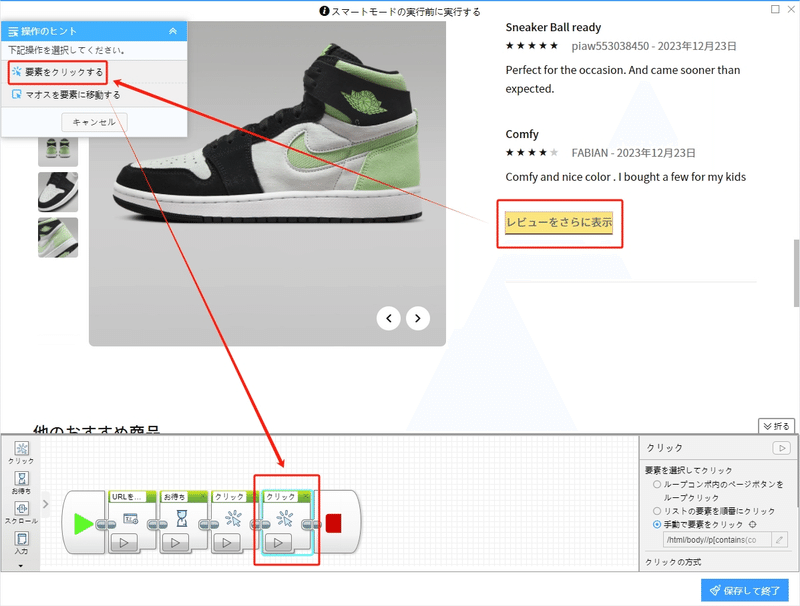
Task: Click the highlighted 'レビューをさらに表示' button
Action: pyautogui.click(x=559, y=222)
